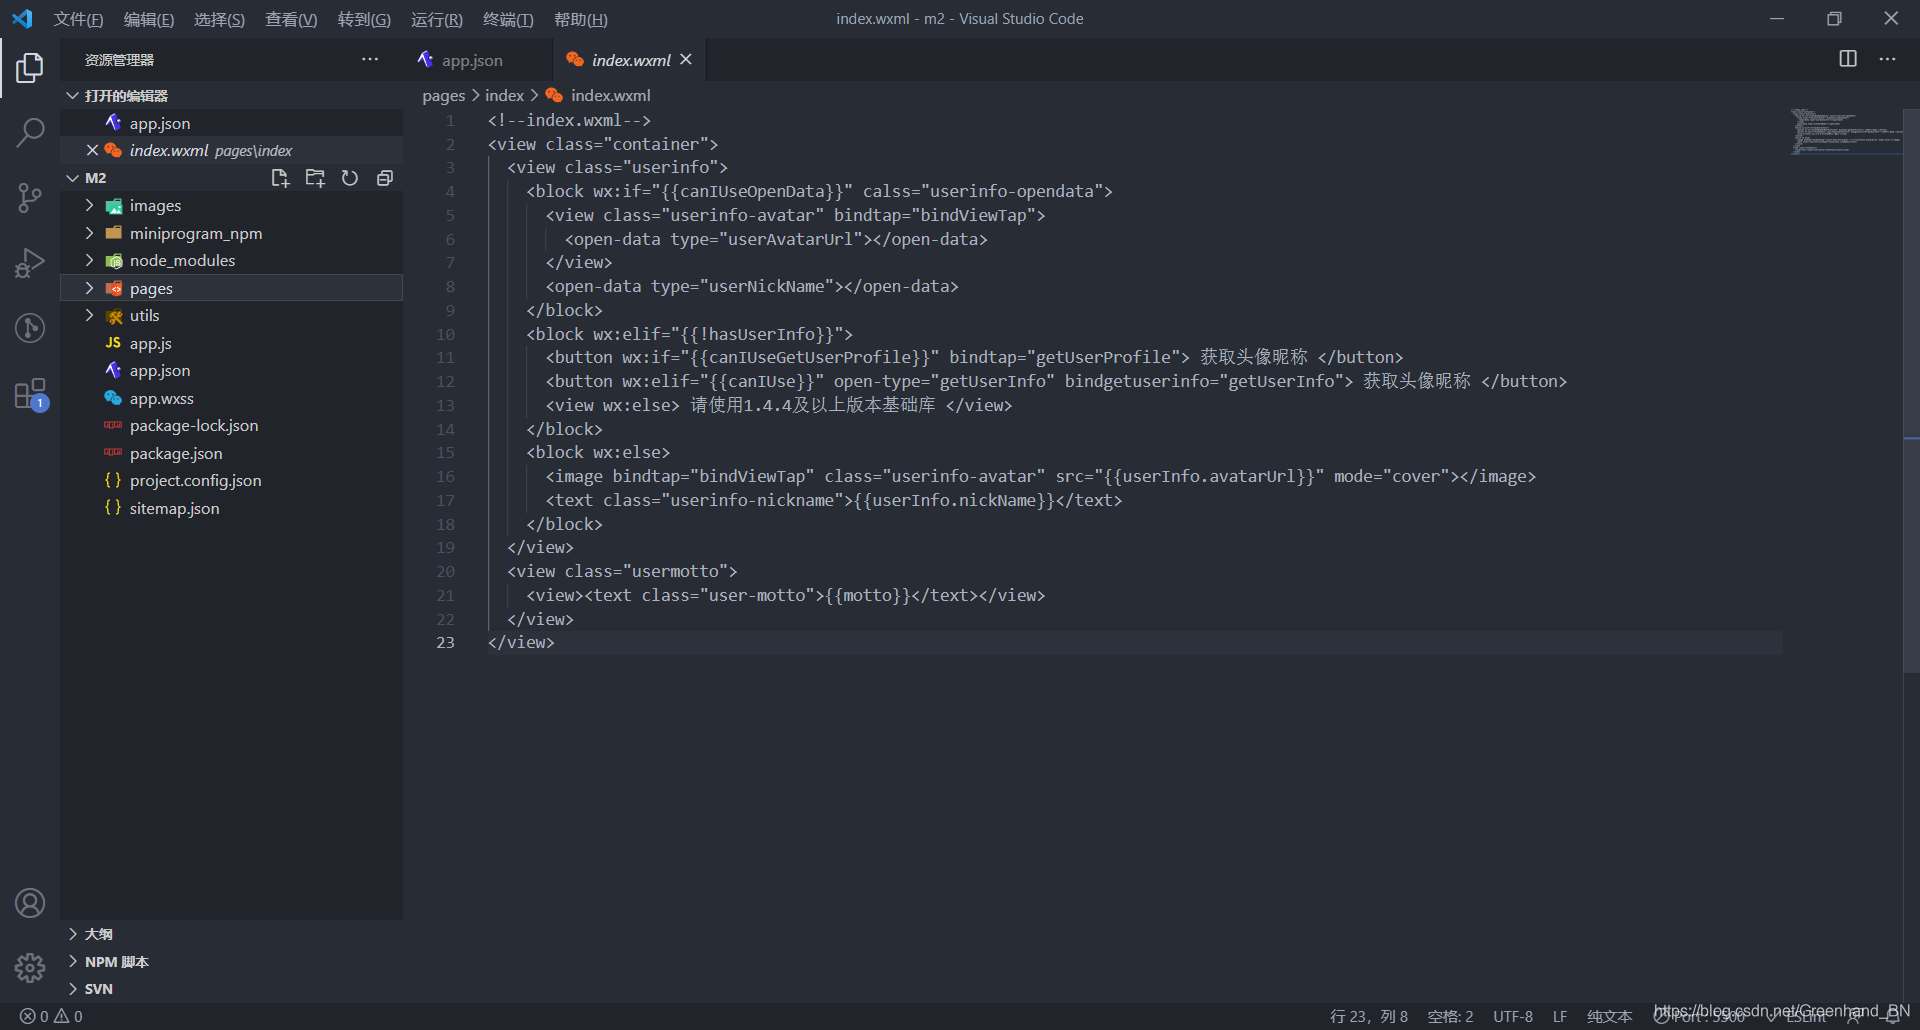The width and height of the screenshot is (1920, 1030).
Task: Switch to the app.json editor tab
Action: (x=478, y=60)
